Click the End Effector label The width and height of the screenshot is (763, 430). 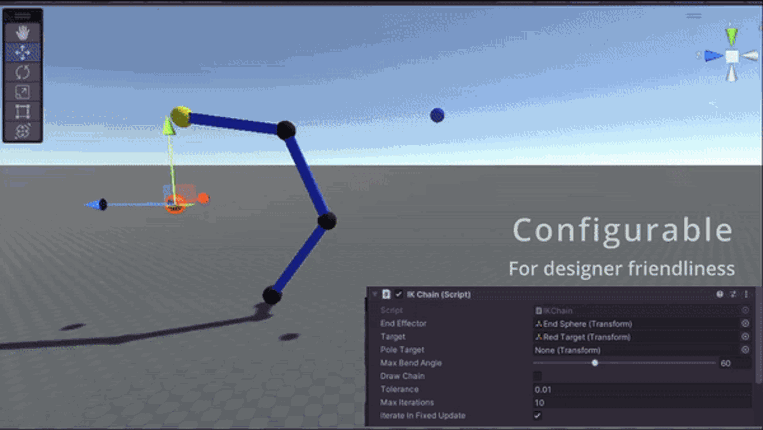click(x=403, y=323)
